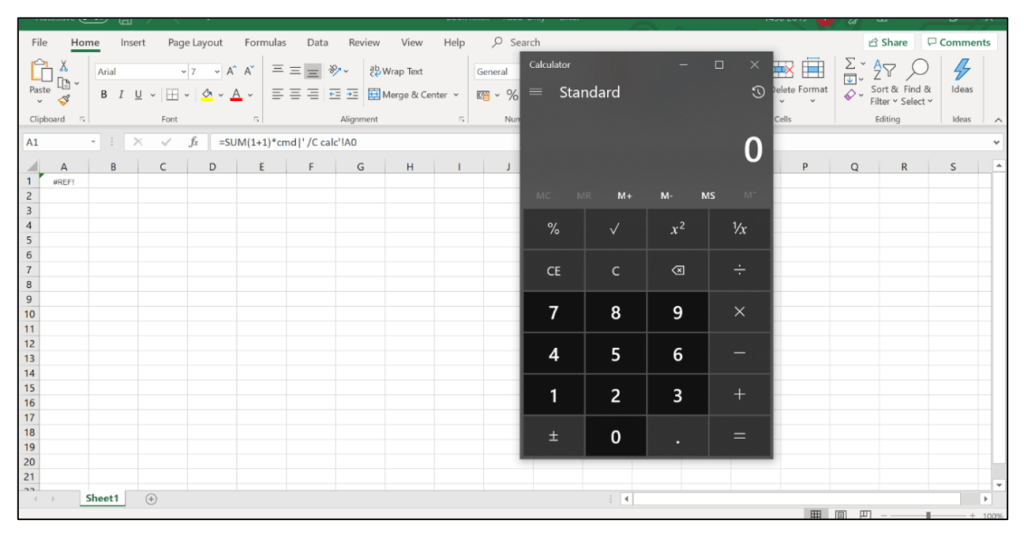Image resolution: width=1024 pixels, height=539 pixels.
Task: Click the Calculator equals button
Action: tap(739, 436)
